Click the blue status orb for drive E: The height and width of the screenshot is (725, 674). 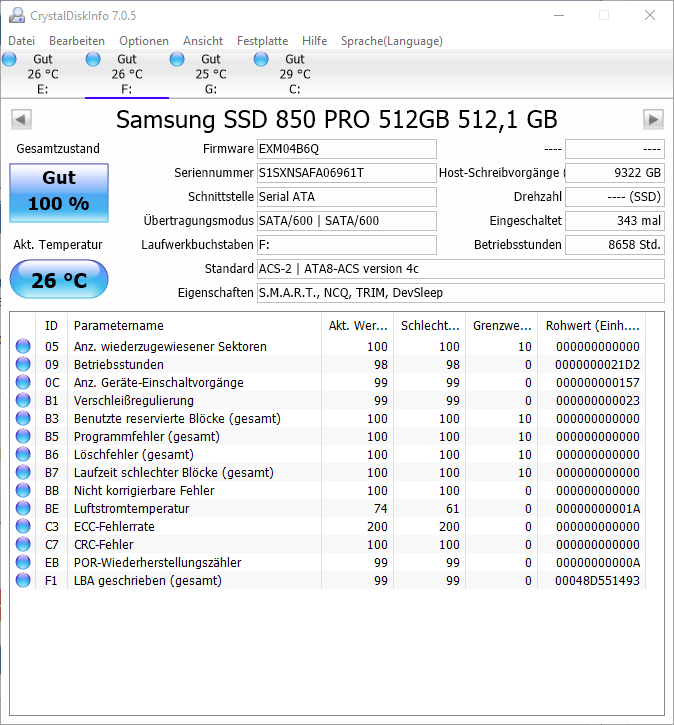click(9, 59)
